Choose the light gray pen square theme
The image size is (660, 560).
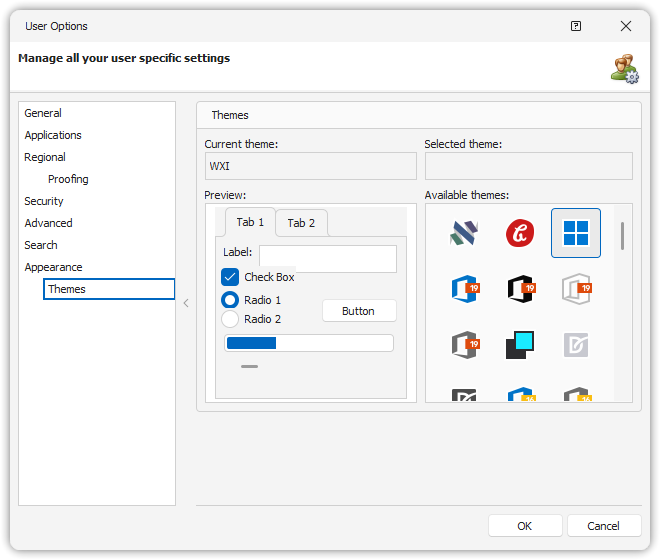(576, 345)
